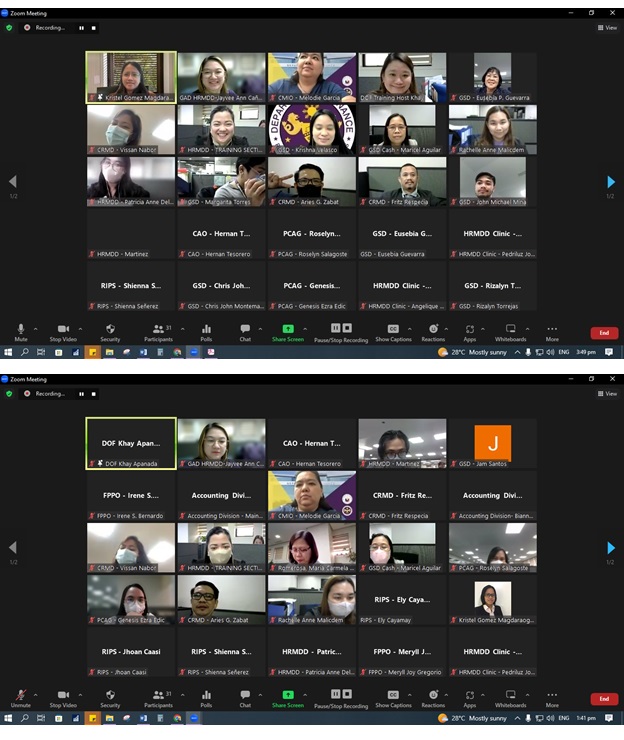
Task: Open View menu in the 3:49 pm meeting
Action: [x=607, y=28]
